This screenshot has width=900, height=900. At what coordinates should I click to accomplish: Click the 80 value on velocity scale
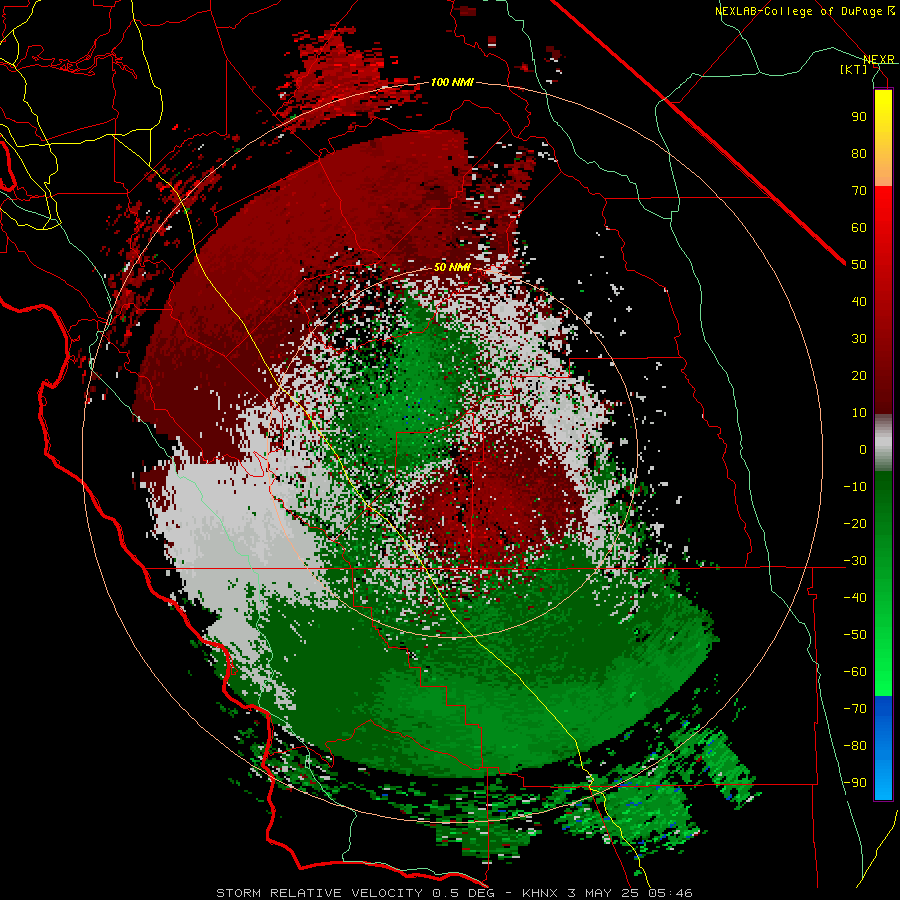[x=859, y=153]
